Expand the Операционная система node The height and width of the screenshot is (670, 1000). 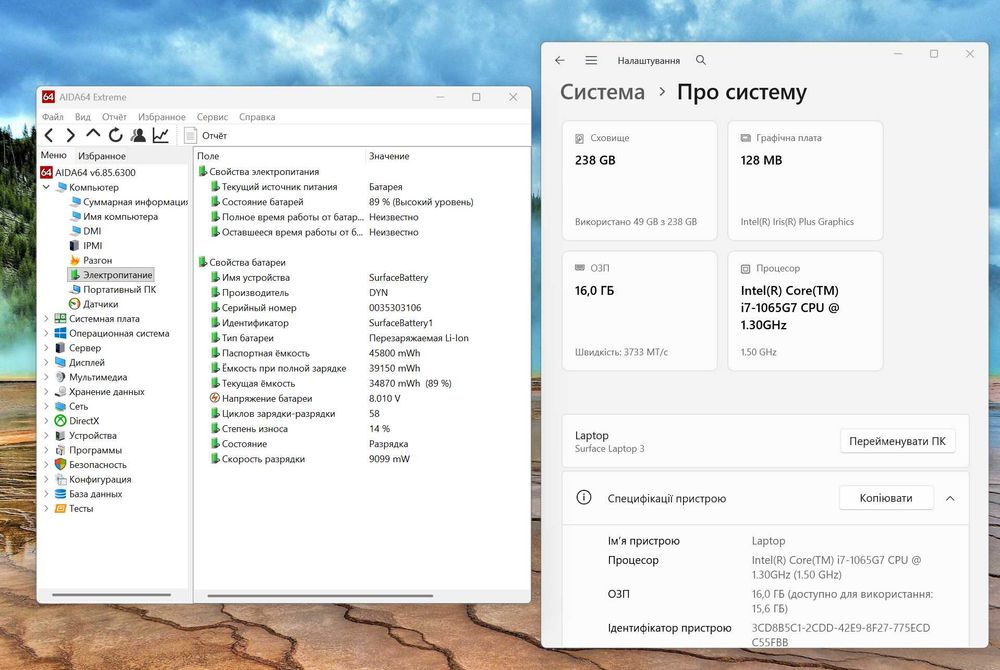tap(46, 333)
